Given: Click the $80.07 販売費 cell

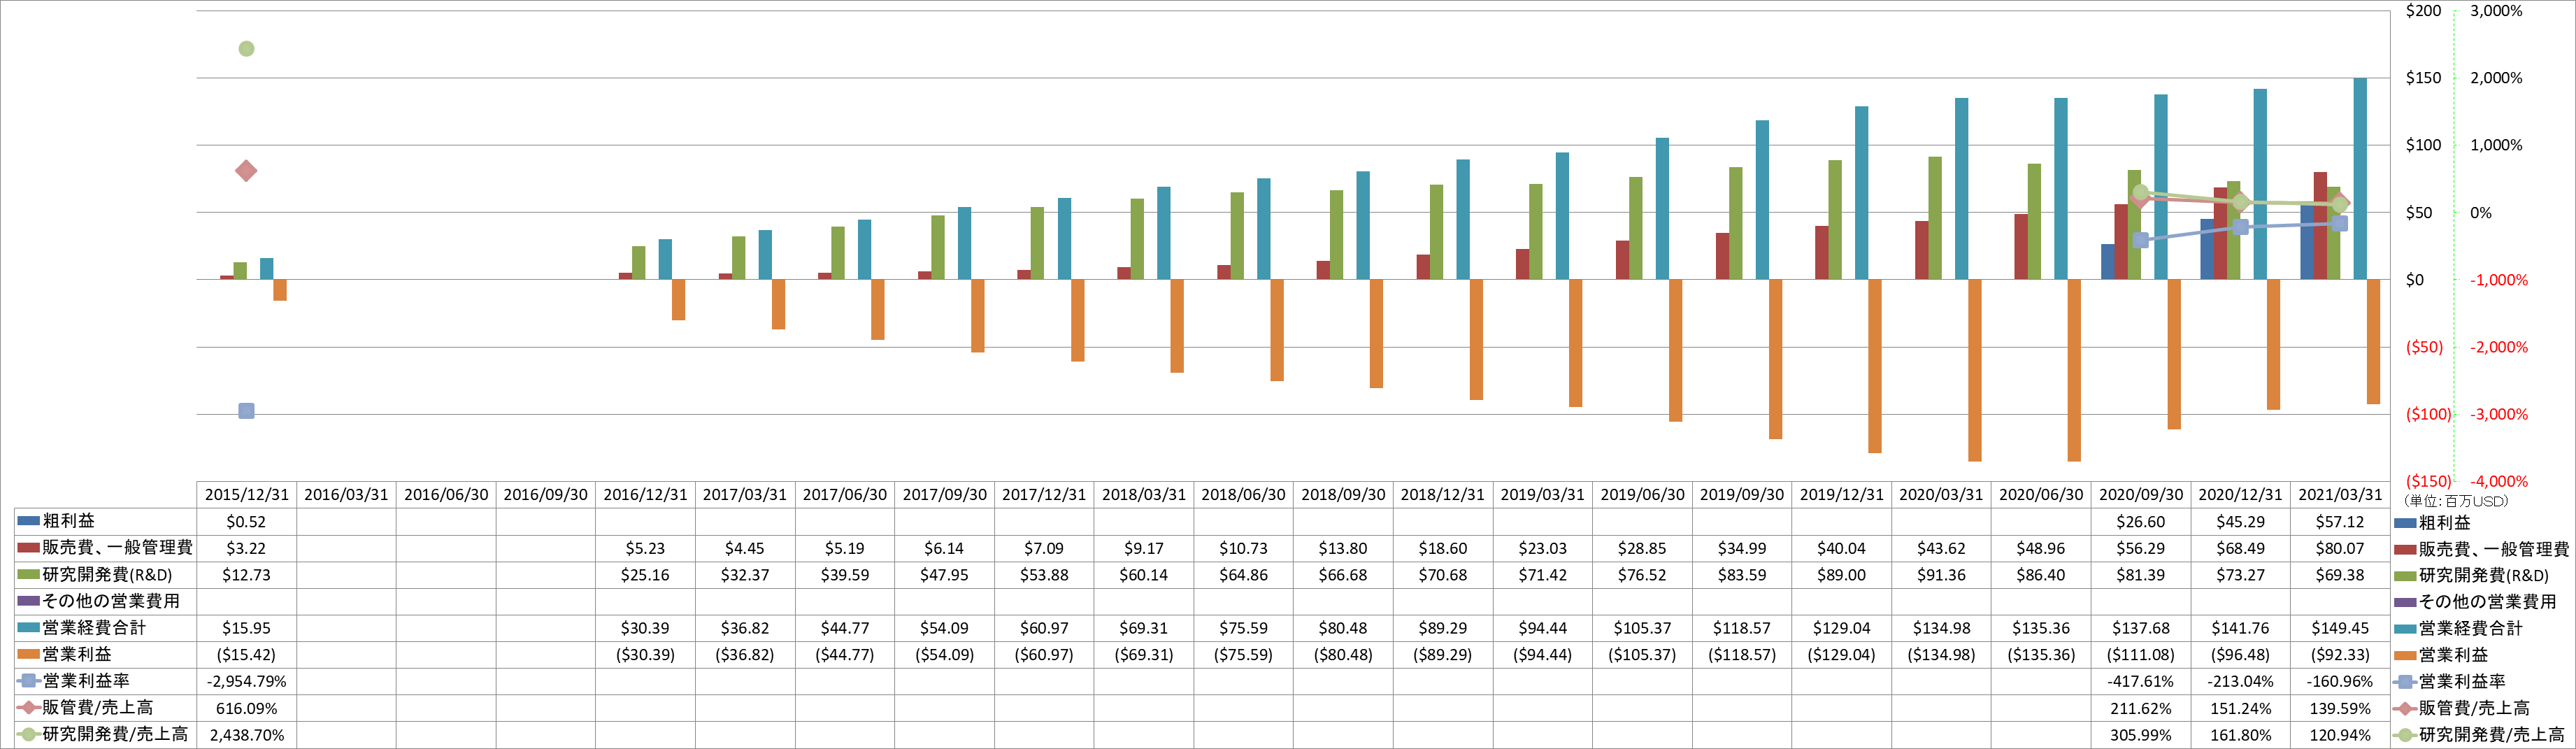Looking at the screenshot, I should point(2339,549).
